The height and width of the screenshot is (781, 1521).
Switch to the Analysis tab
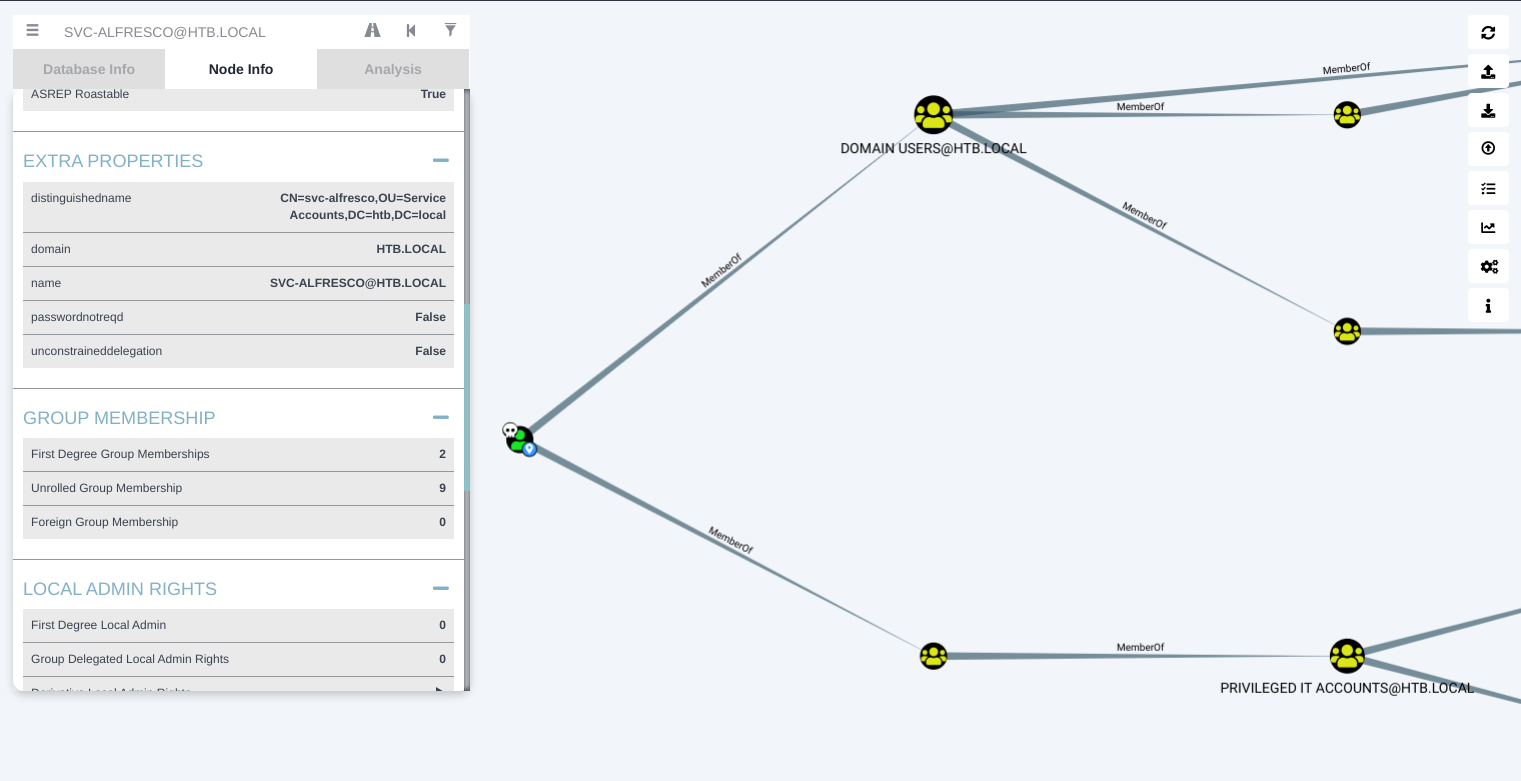coord(393,69)
